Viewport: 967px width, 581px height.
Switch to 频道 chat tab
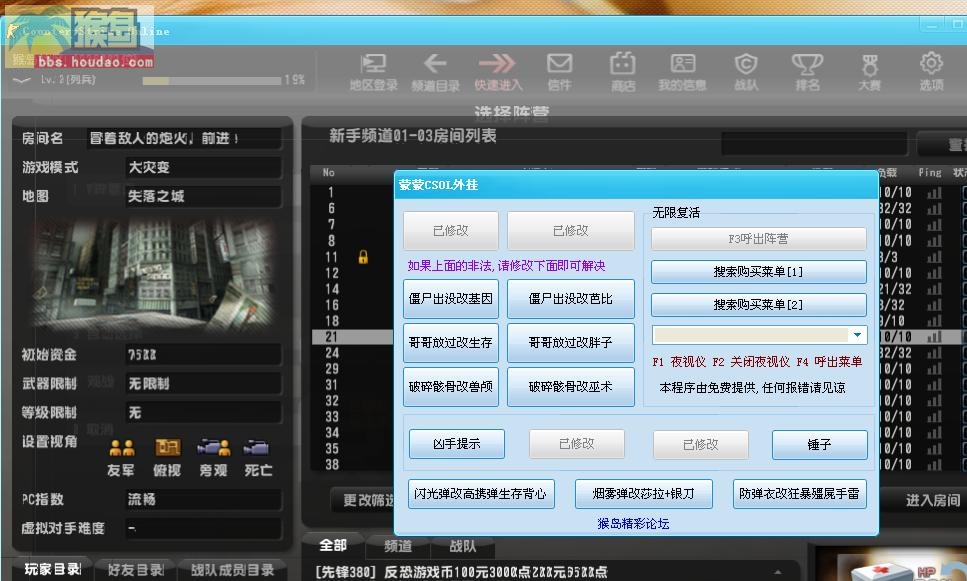pyautogui.click(x=398, y=546)
